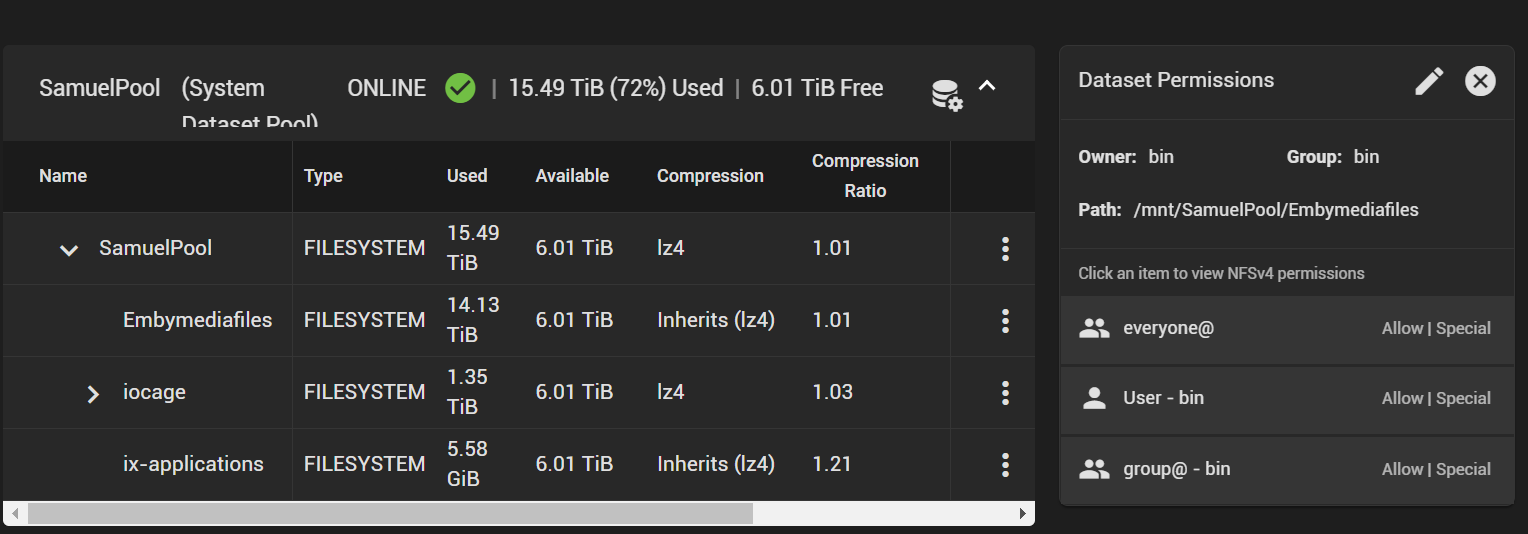Open actions menu for SamuelPool row
The height and width of the screenshot is (534, 1528).
click(x=1005, y=249)
